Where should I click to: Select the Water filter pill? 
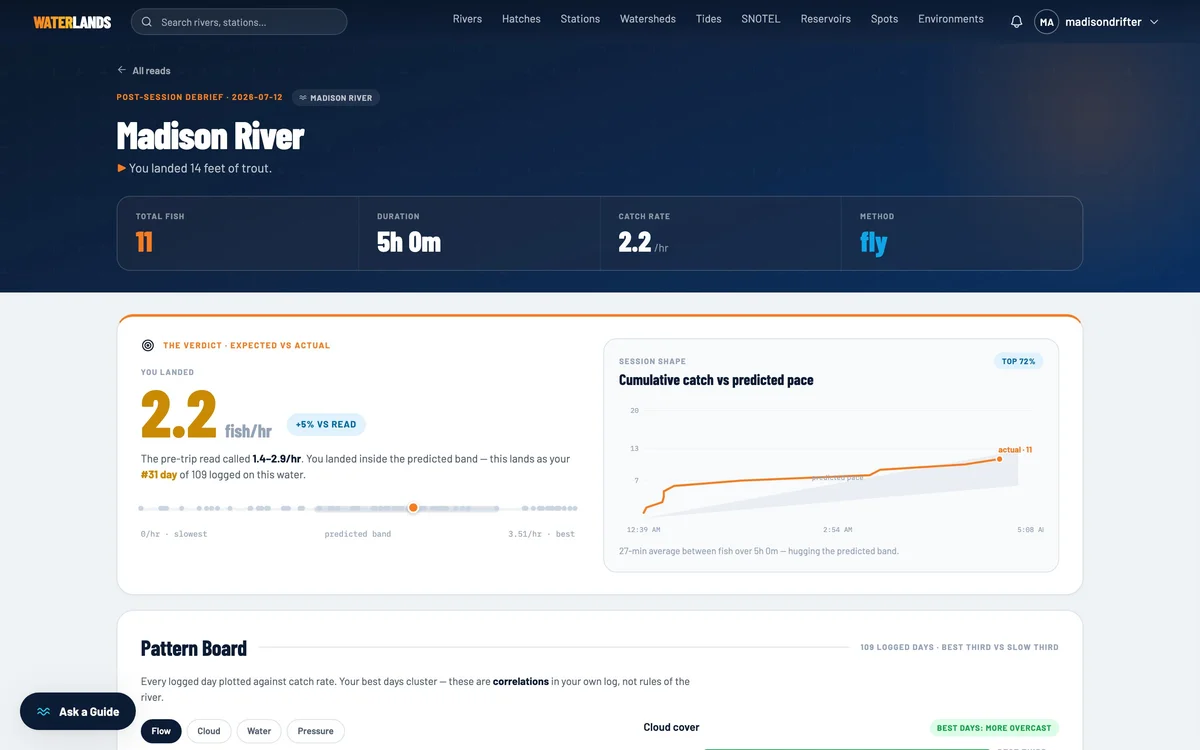259,731
